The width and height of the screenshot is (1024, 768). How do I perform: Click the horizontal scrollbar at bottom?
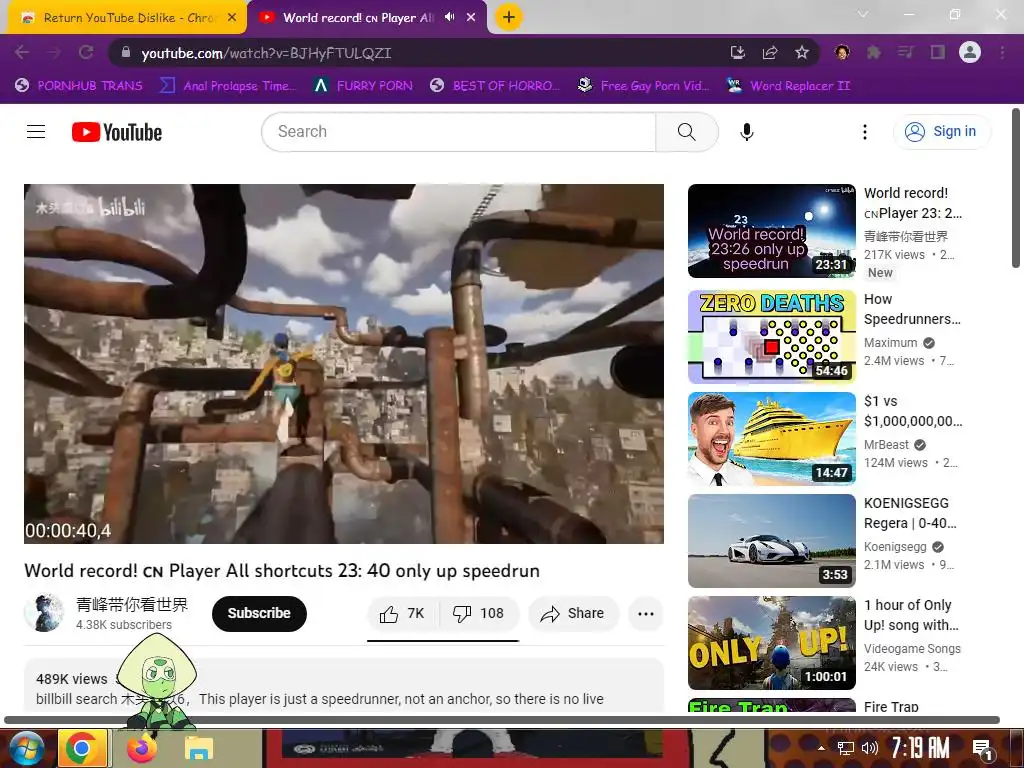pyautogui.click(x=502, y=720)
